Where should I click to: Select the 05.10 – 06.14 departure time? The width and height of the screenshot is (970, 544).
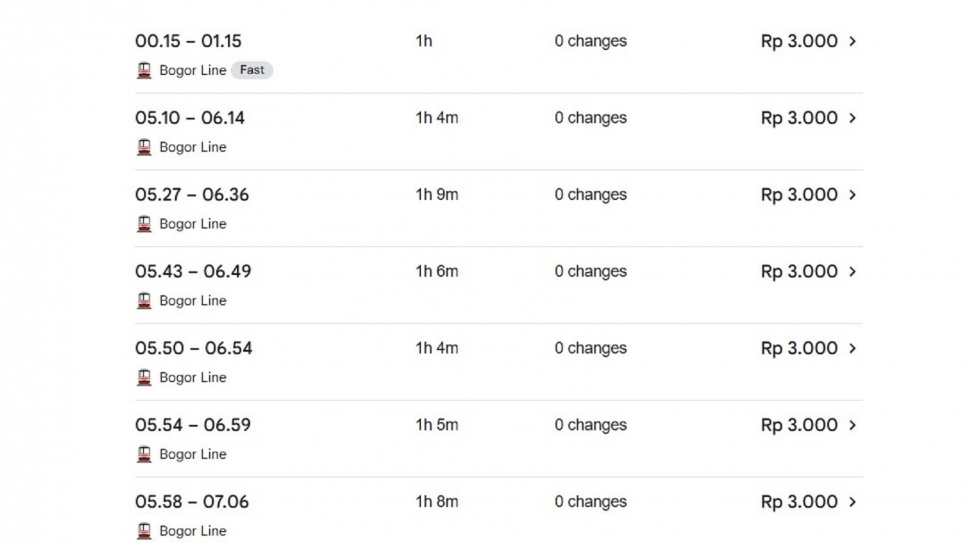coord(190,118)
